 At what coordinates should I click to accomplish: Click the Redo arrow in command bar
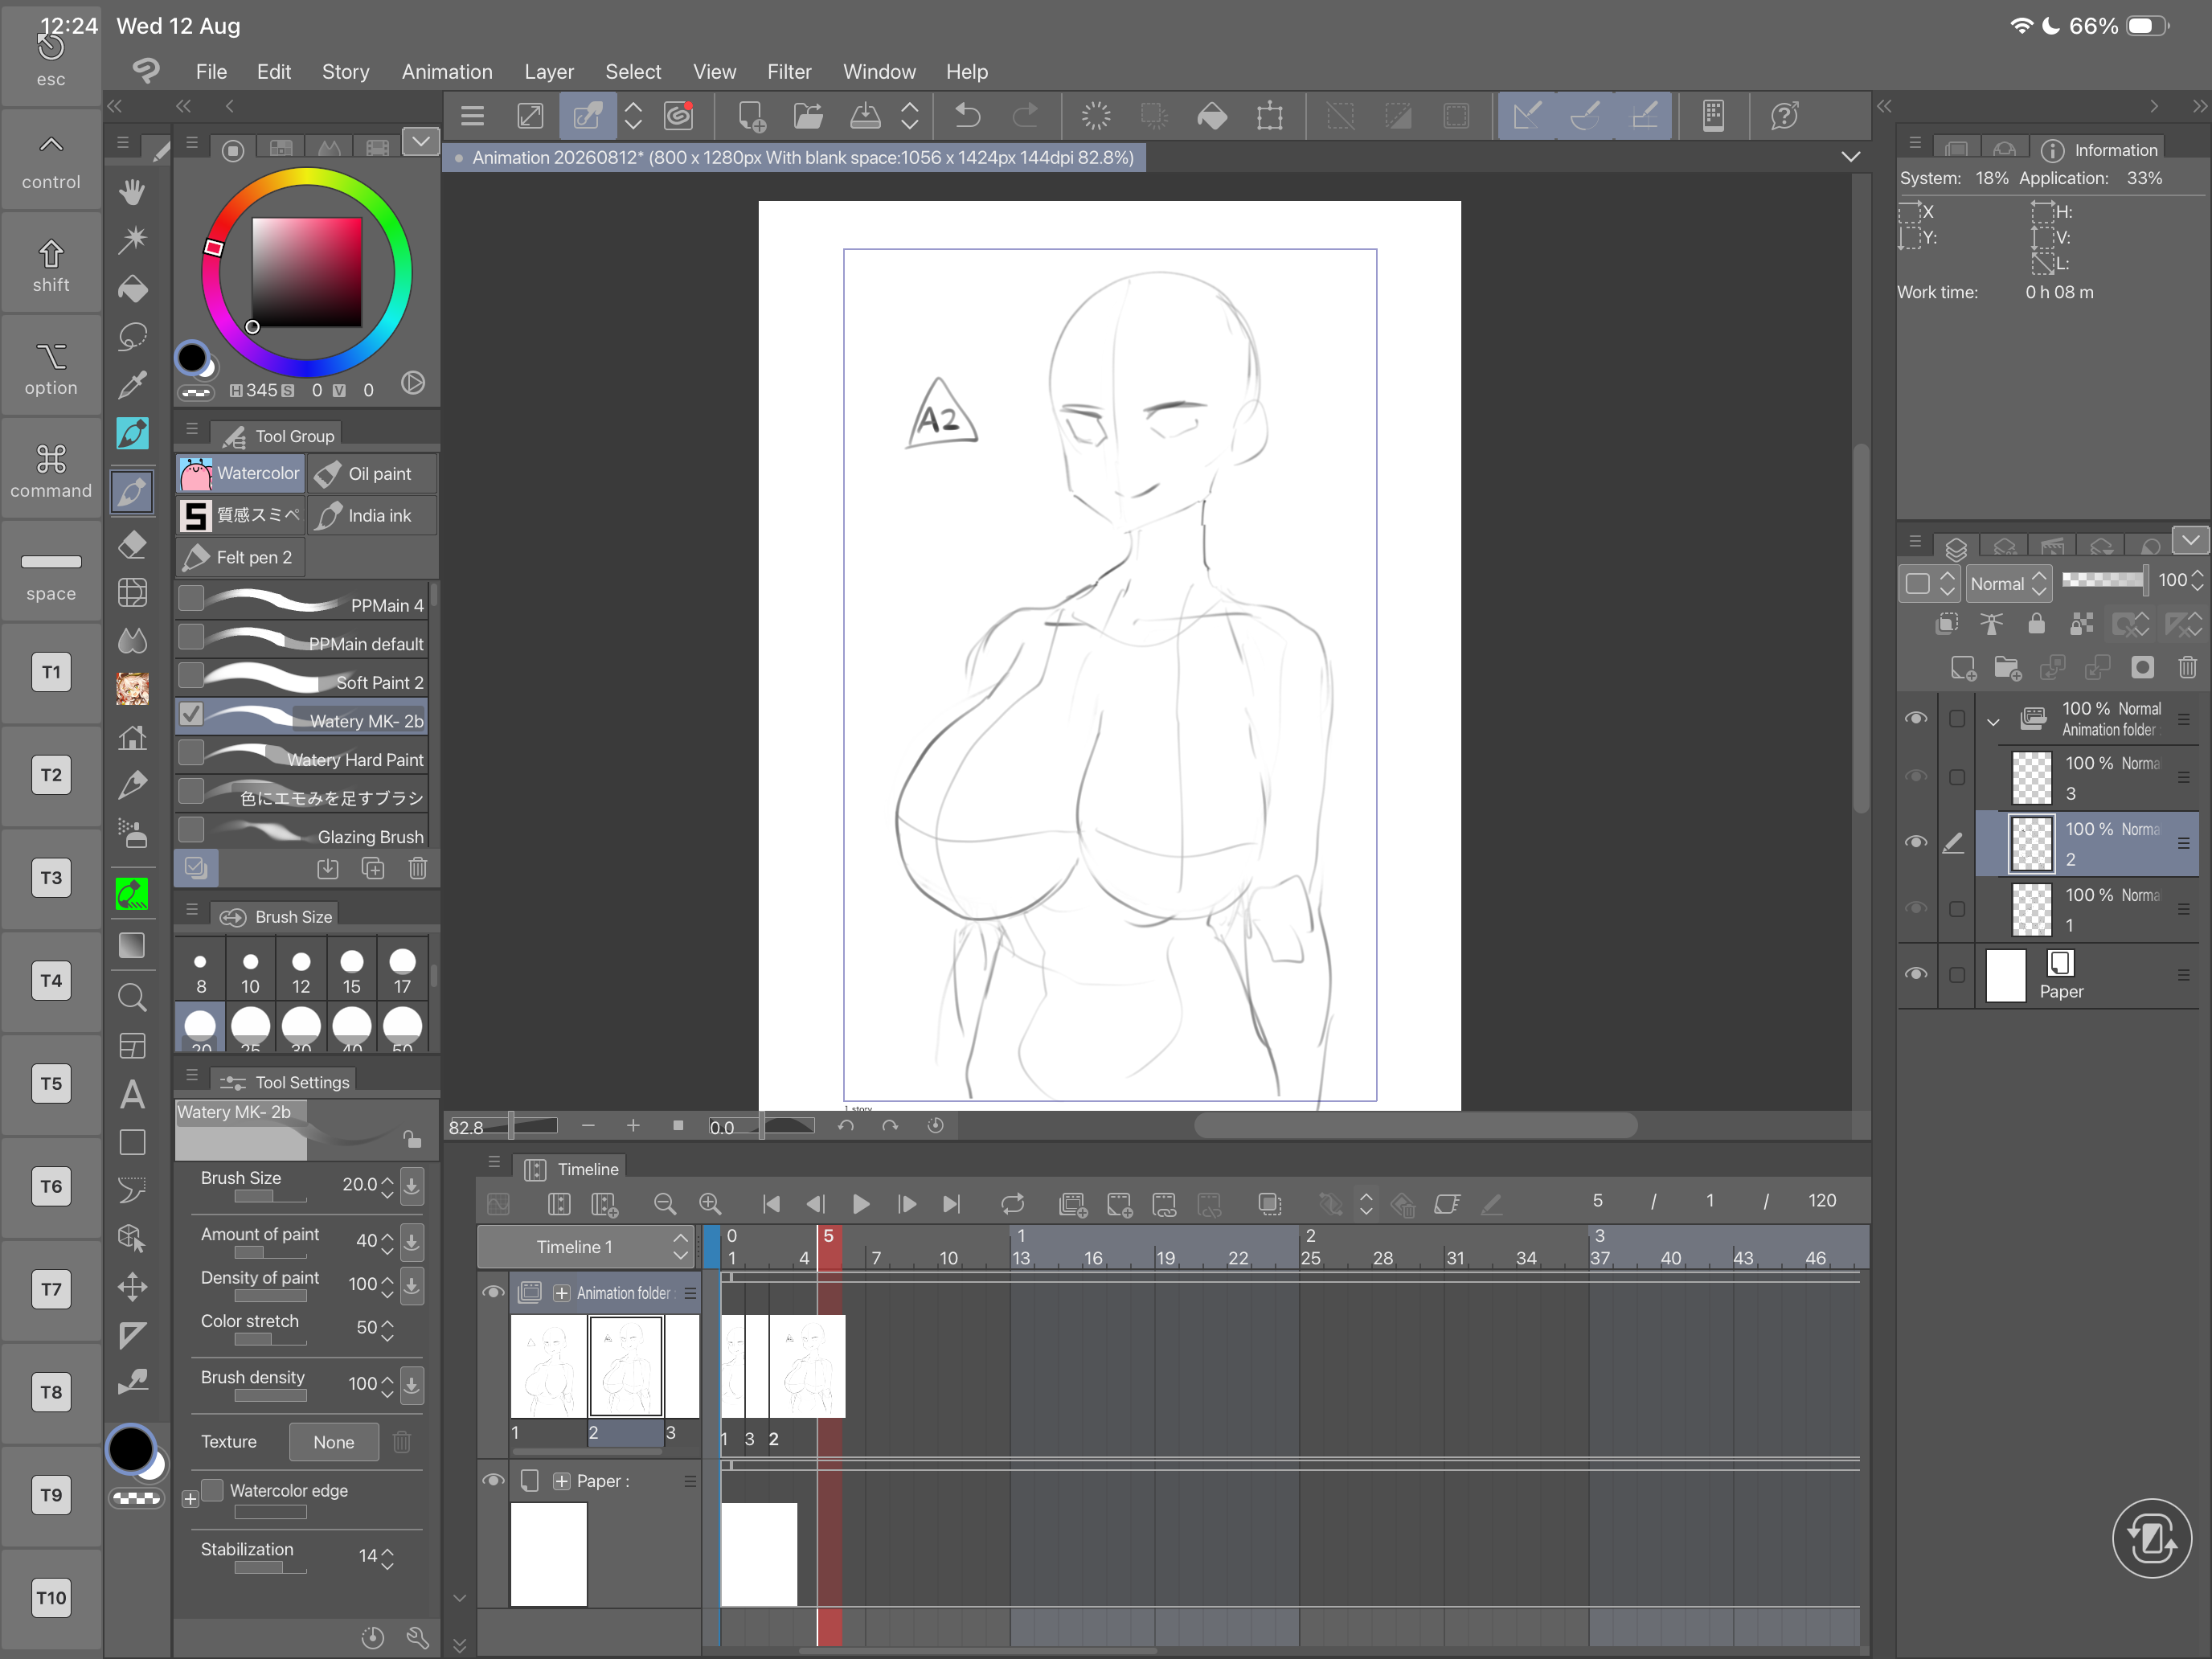[x=1025, y=116]
